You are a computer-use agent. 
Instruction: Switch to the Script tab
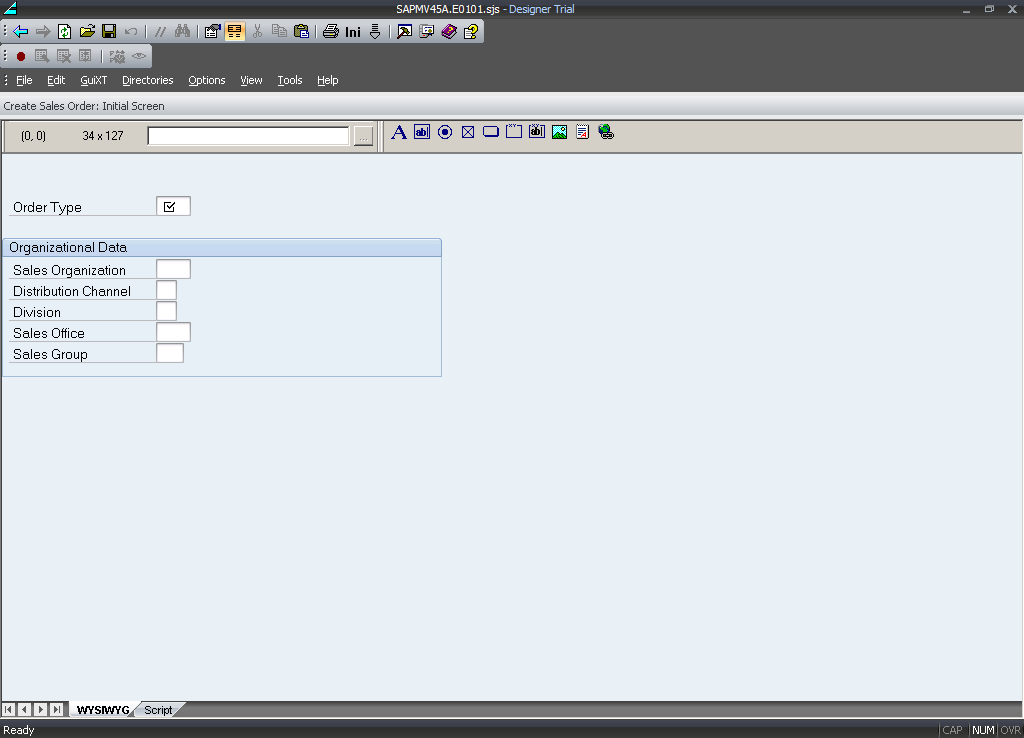click(x=158, y=710)
